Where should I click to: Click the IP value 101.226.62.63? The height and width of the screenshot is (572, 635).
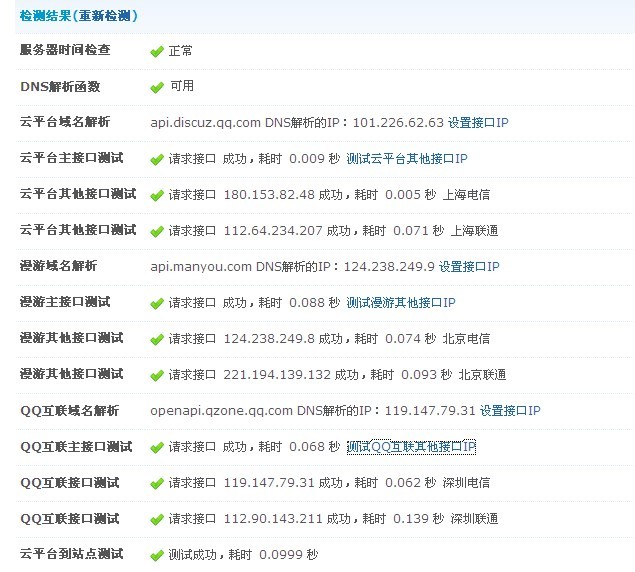(398, 122)
